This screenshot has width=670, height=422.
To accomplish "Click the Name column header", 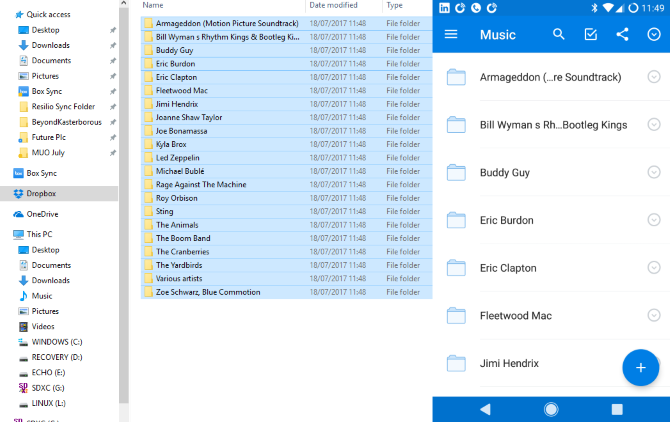I will [154, 6].
